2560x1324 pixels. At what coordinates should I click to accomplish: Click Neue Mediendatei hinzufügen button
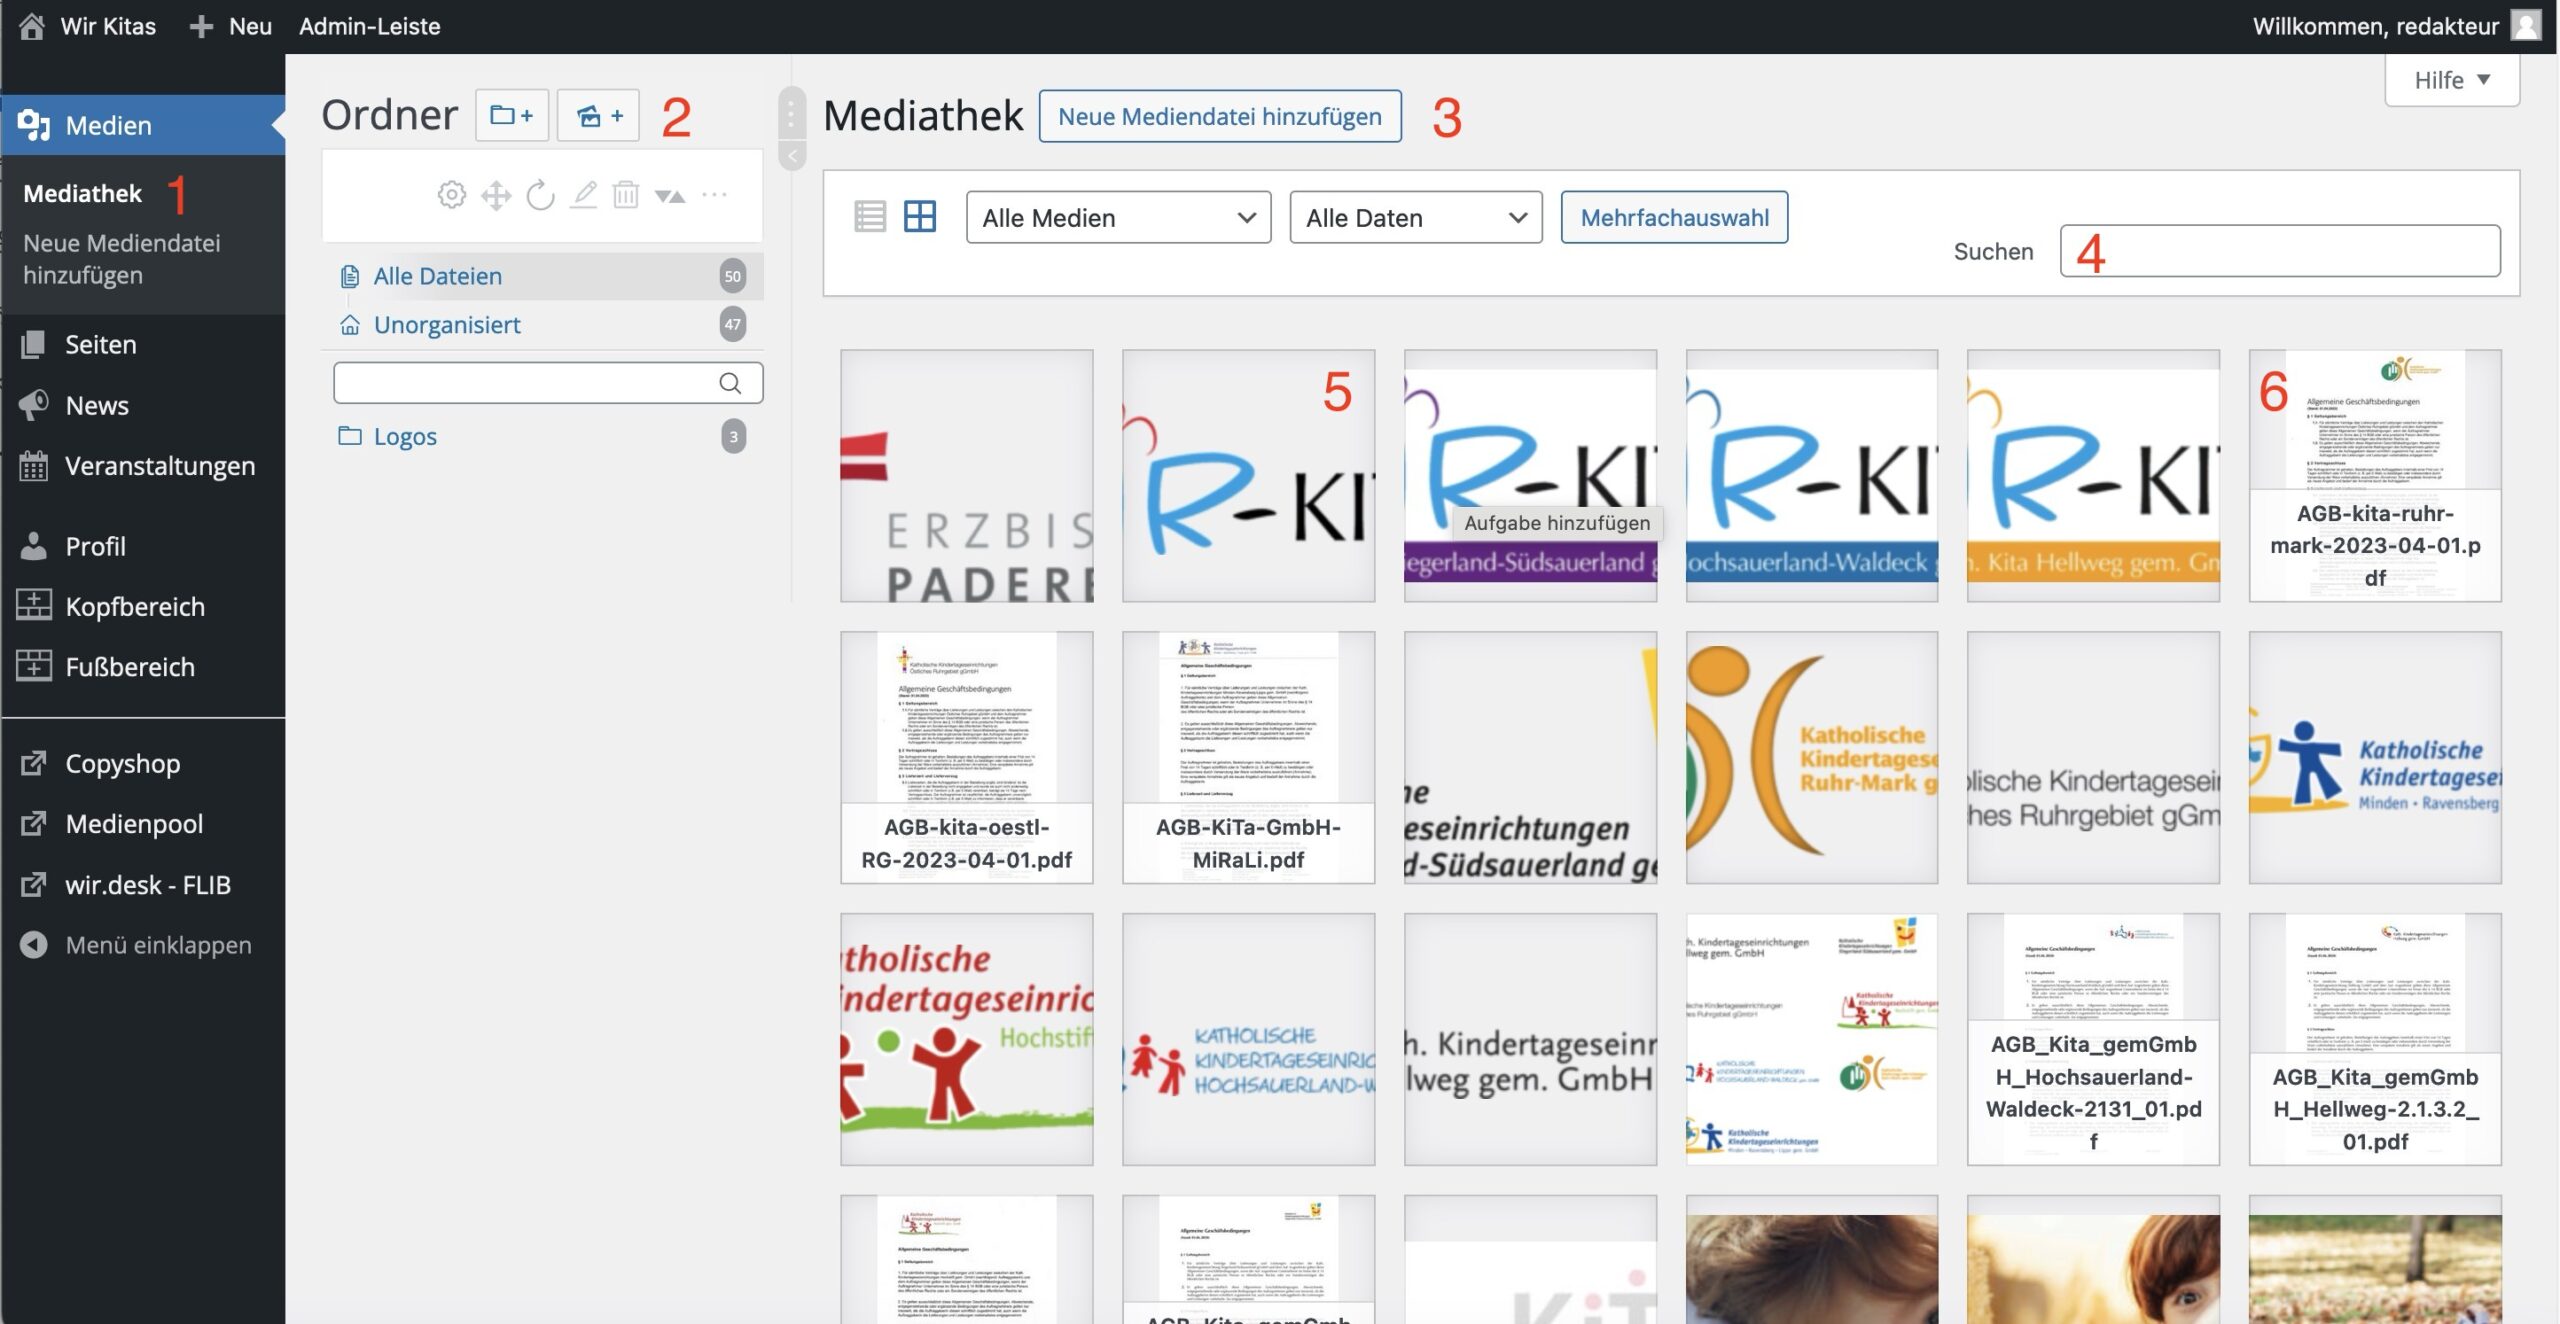pos(1219,117)
